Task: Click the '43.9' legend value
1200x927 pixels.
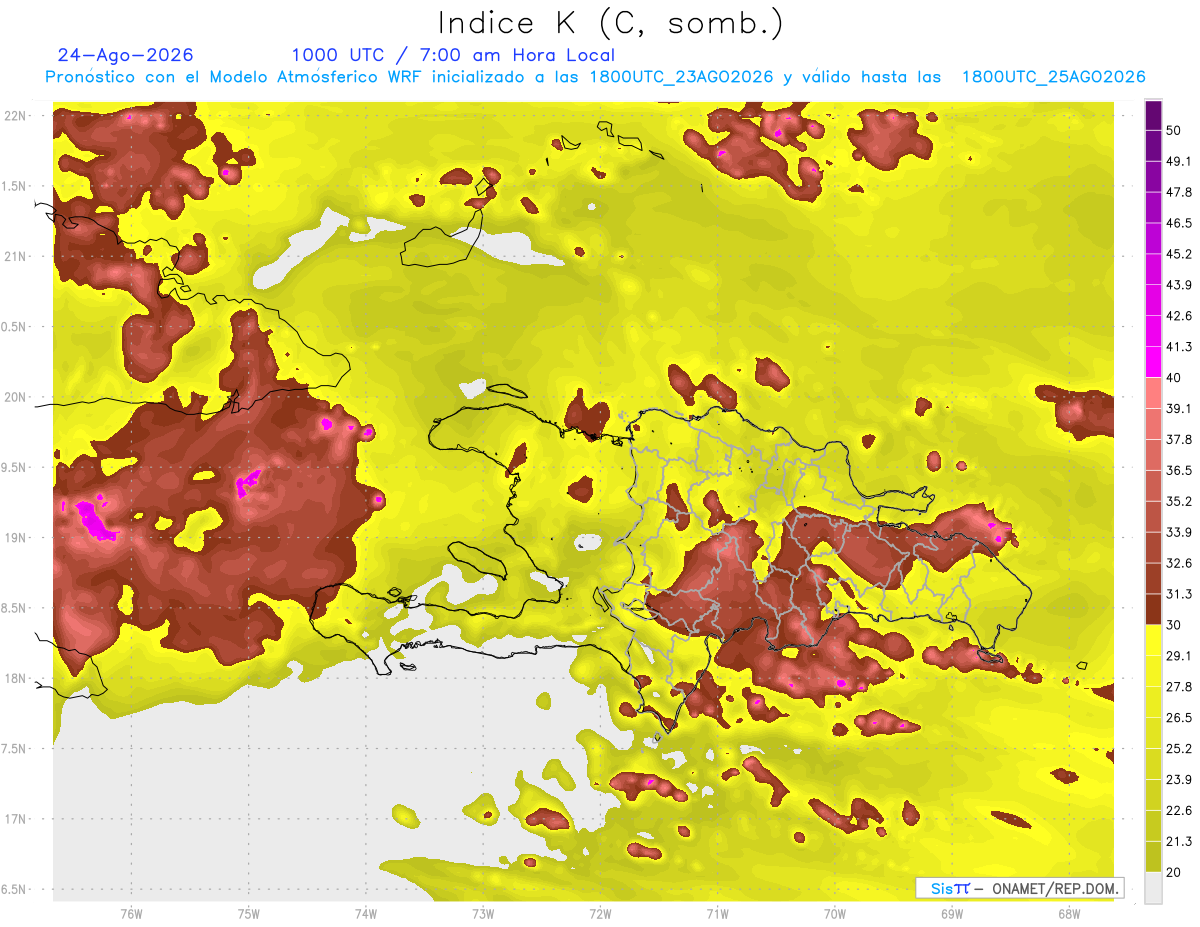Action: click(x=1178, y=285)
